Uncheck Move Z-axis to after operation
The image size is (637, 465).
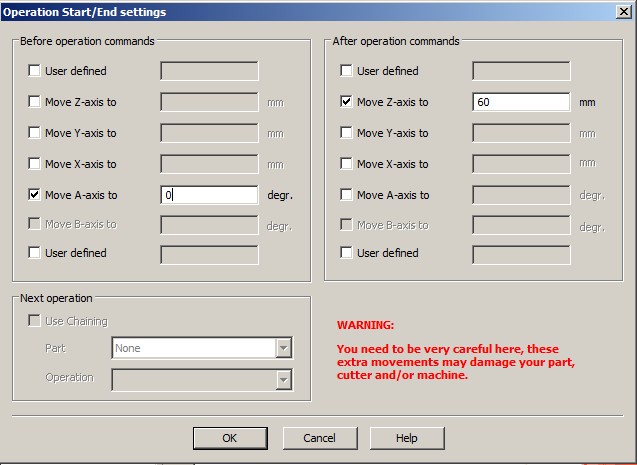pos(347,102)
